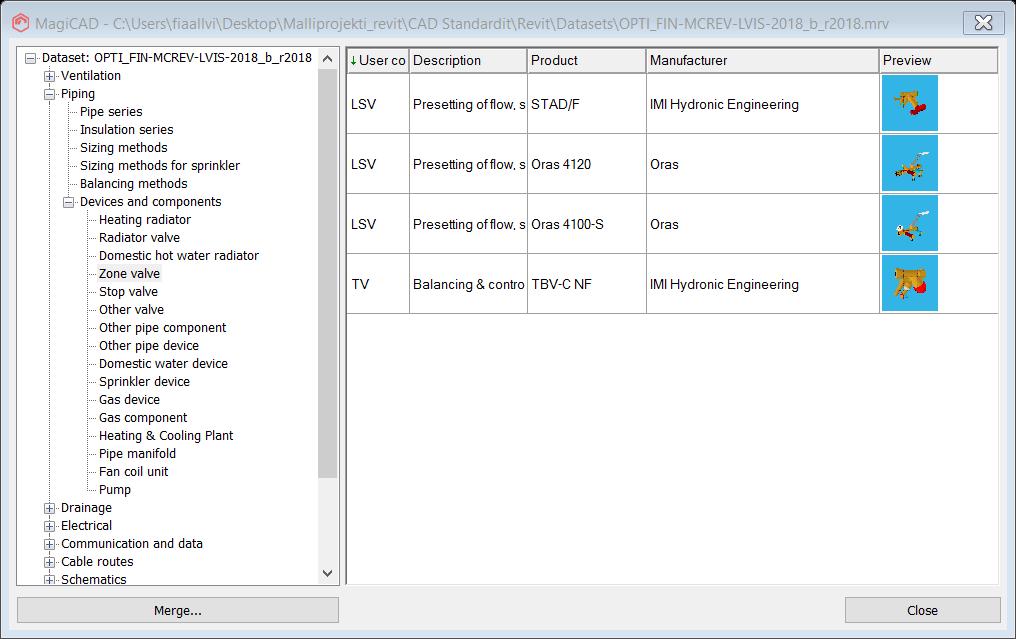Select the Cable routes tree label

tap(97, 562)
